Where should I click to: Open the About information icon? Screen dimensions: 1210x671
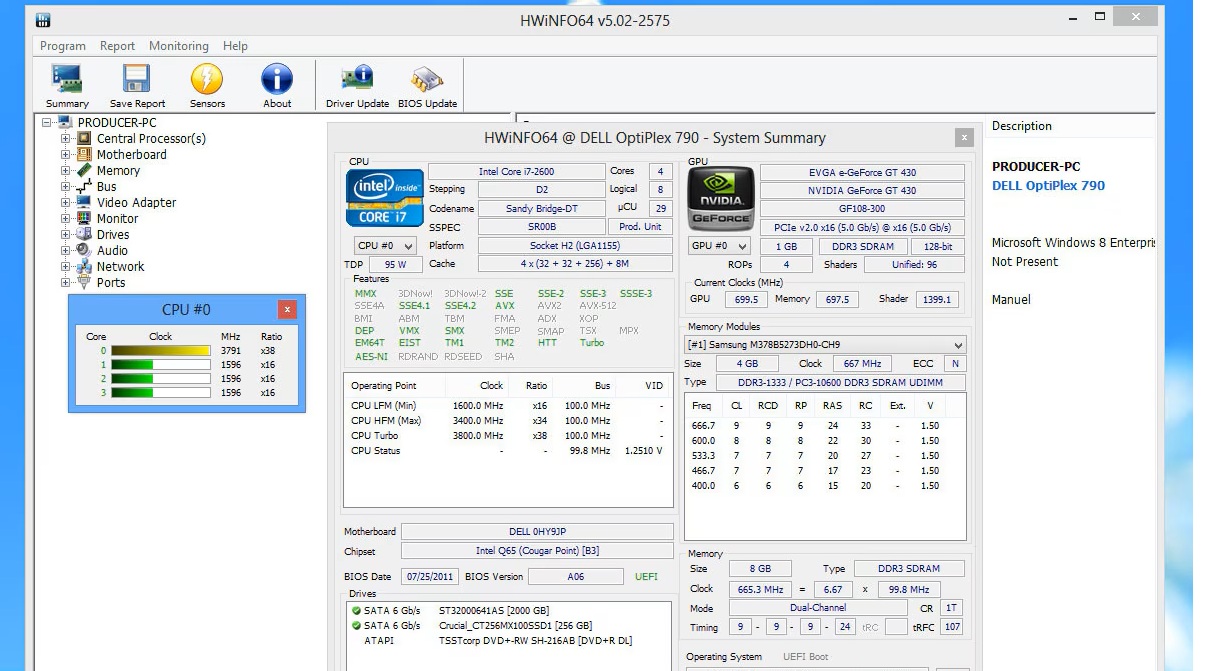click(x=277, y=85)
